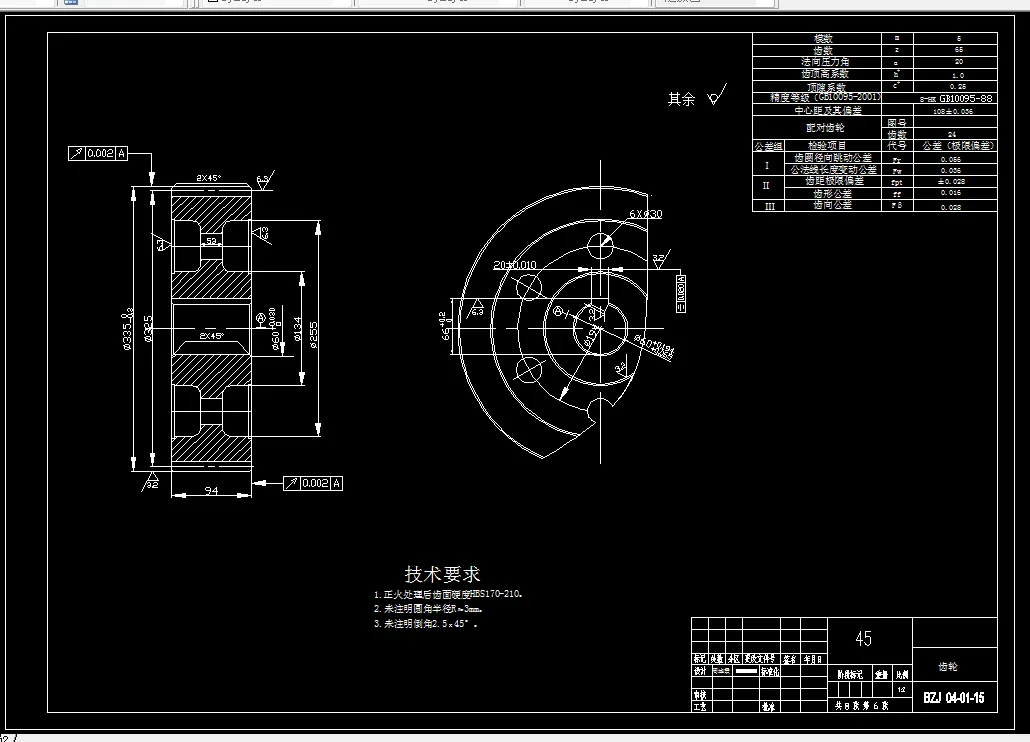
Task: Click the 阶段标记 title block cell
Action: [x=849, y=674]
